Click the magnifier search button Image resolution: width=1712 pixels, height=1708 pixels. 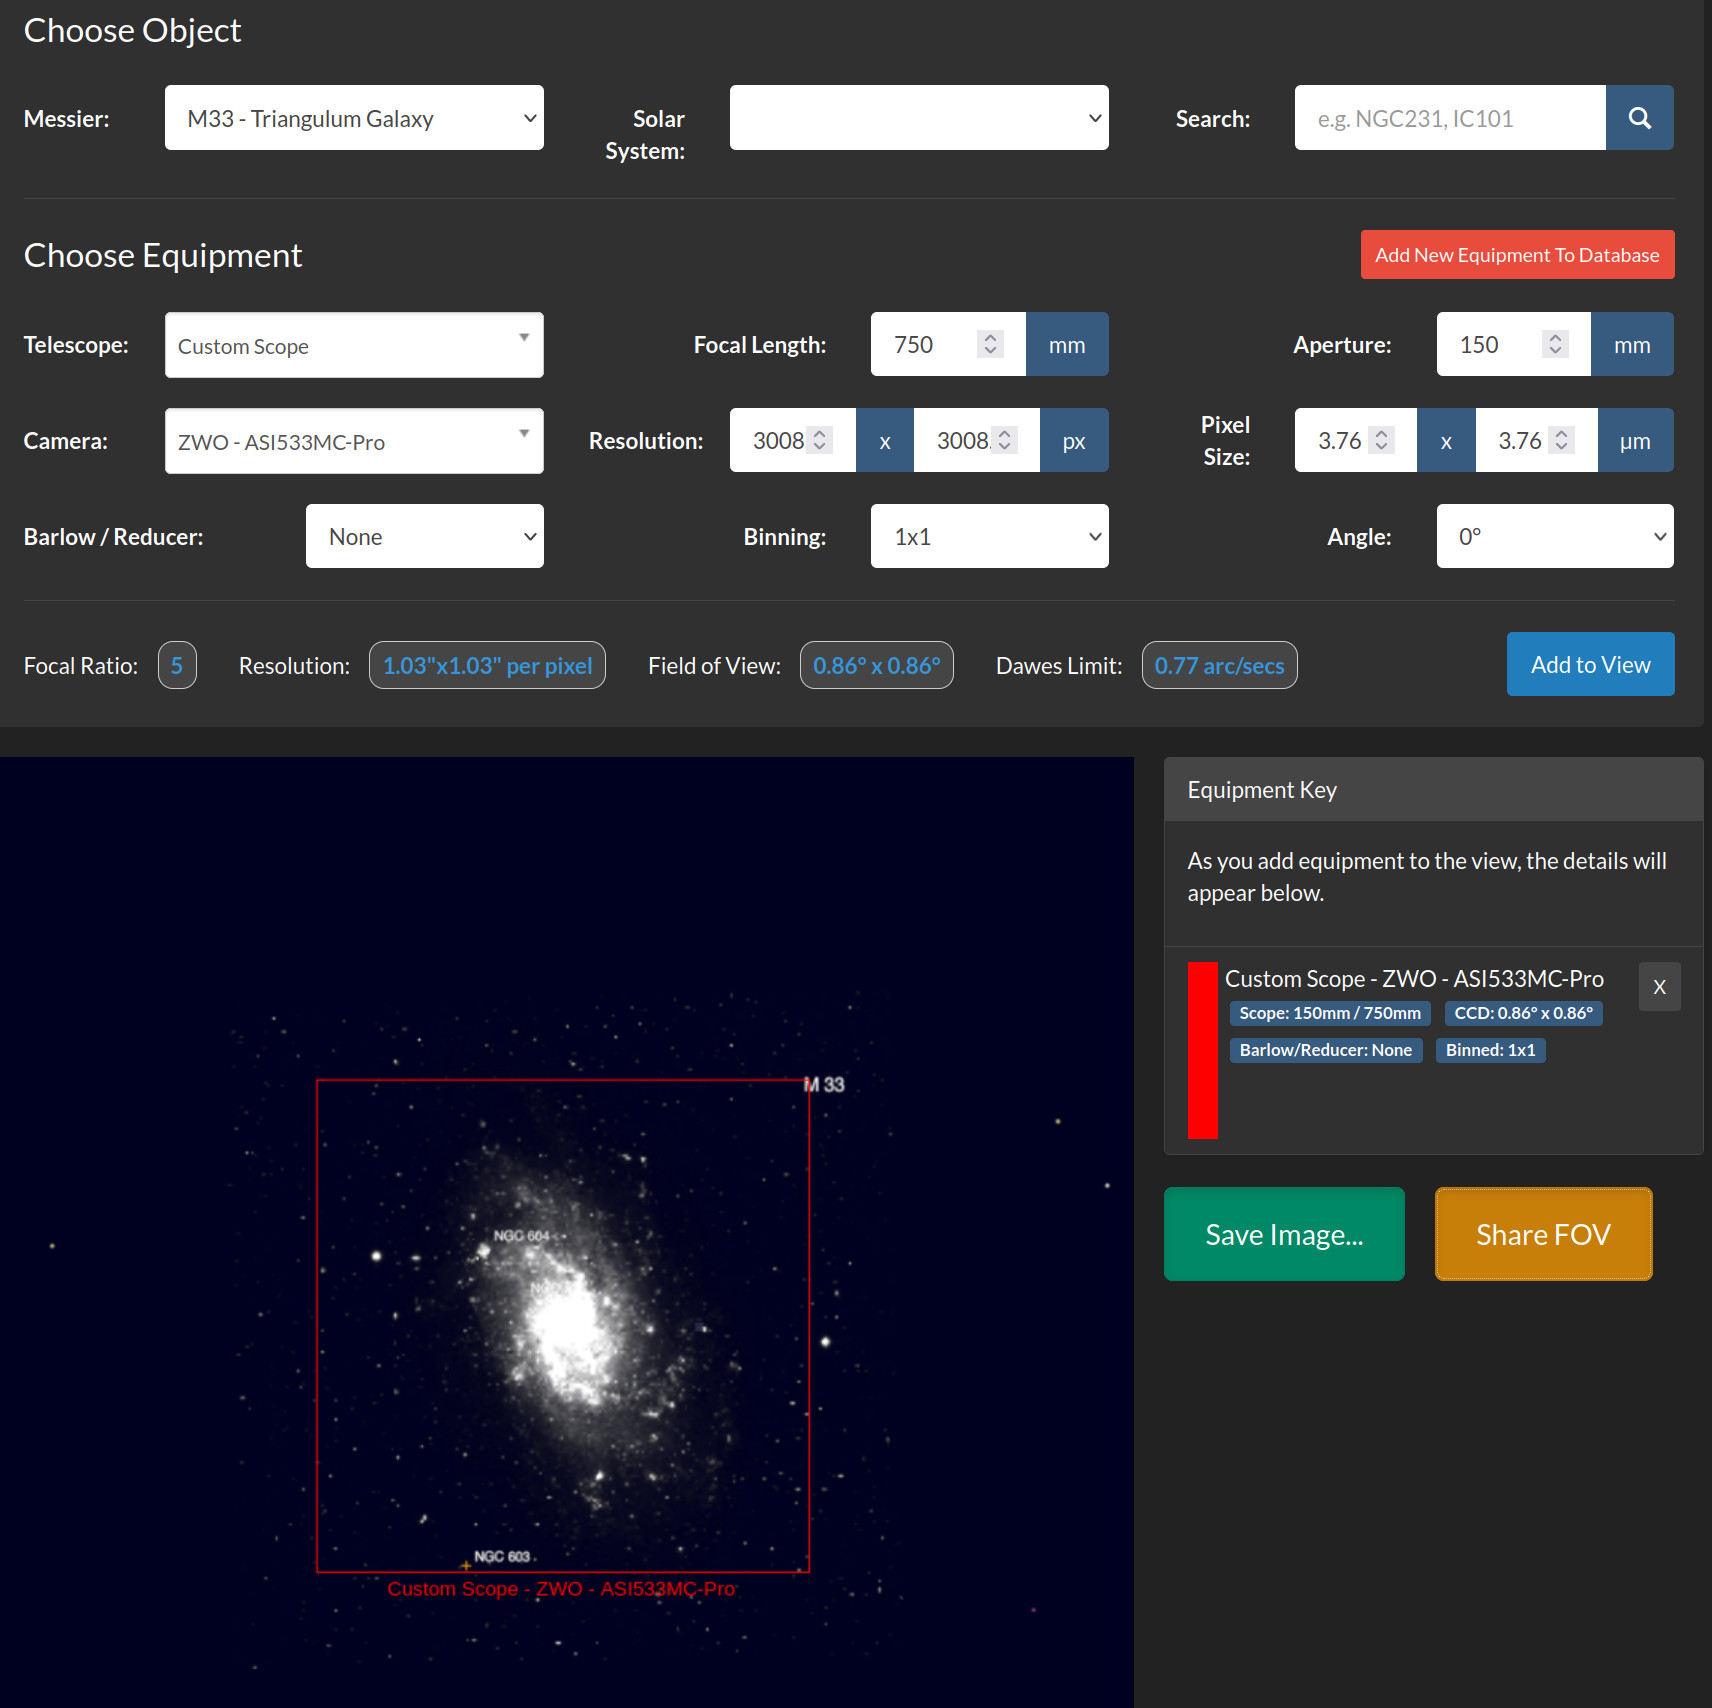(x=1639, y=118)
